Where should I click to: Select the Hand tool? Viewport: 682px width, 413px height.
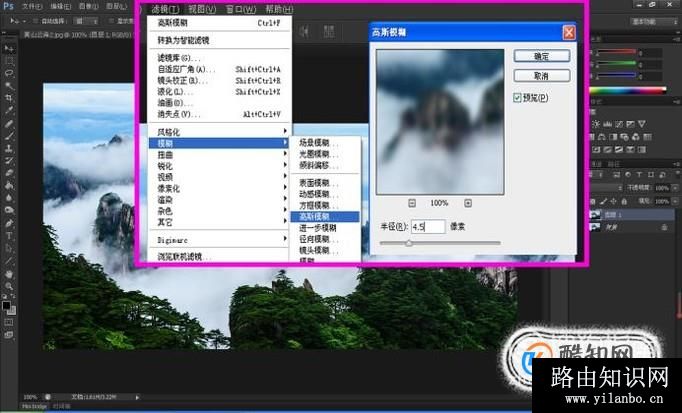pyautogui.click(x=9, y=274)
